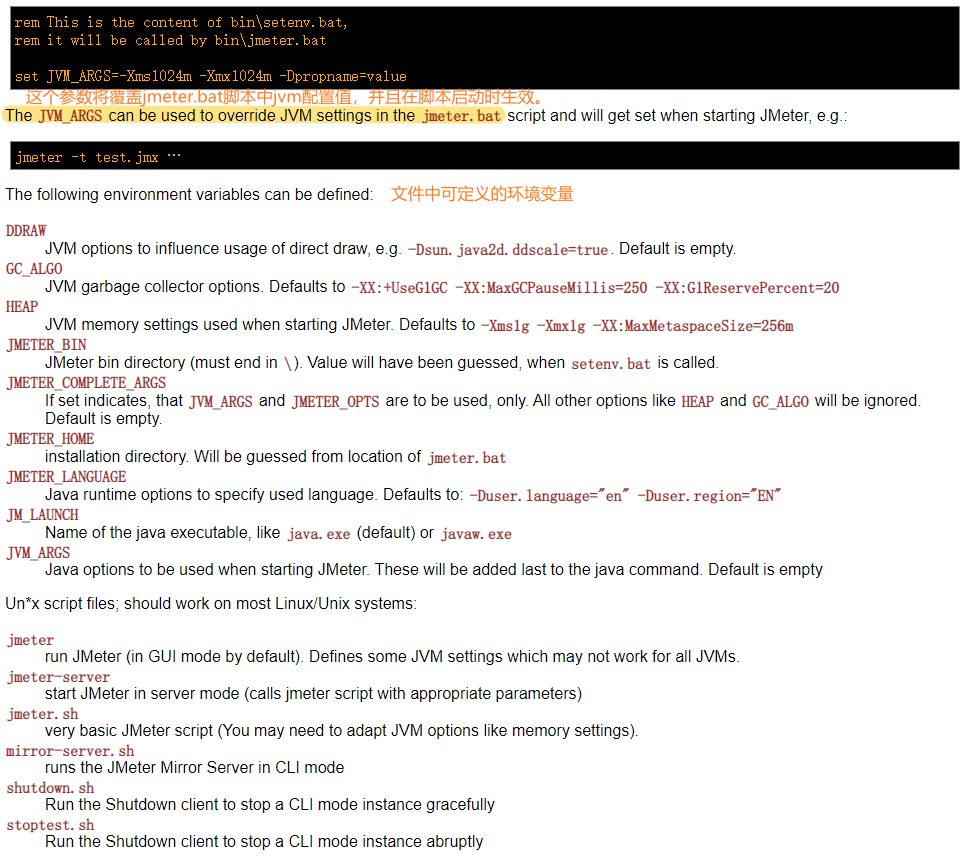Click the highlighted 'The JVM_ARGS can be used' sentence

pos(253,116)
